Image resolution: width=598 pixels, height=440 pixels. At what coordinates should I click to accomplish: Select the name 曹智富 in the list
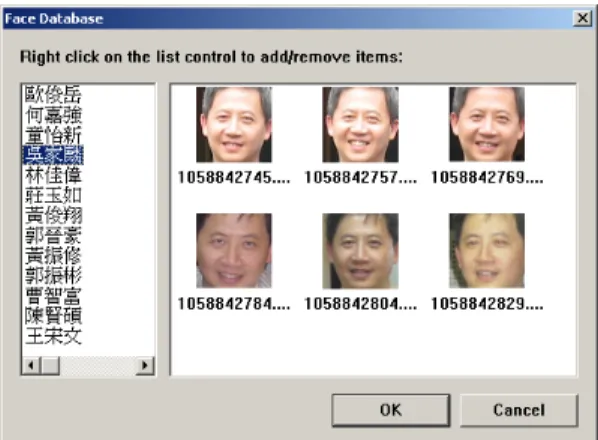[x=53, y=296]
